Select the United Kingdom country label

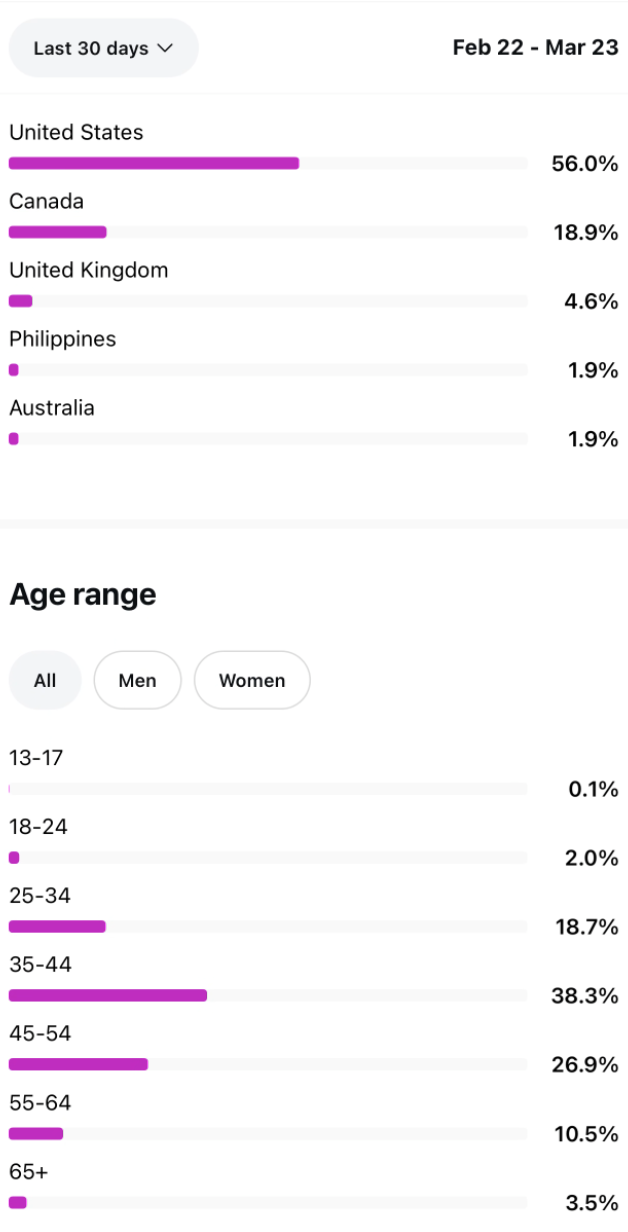(88, 270)
